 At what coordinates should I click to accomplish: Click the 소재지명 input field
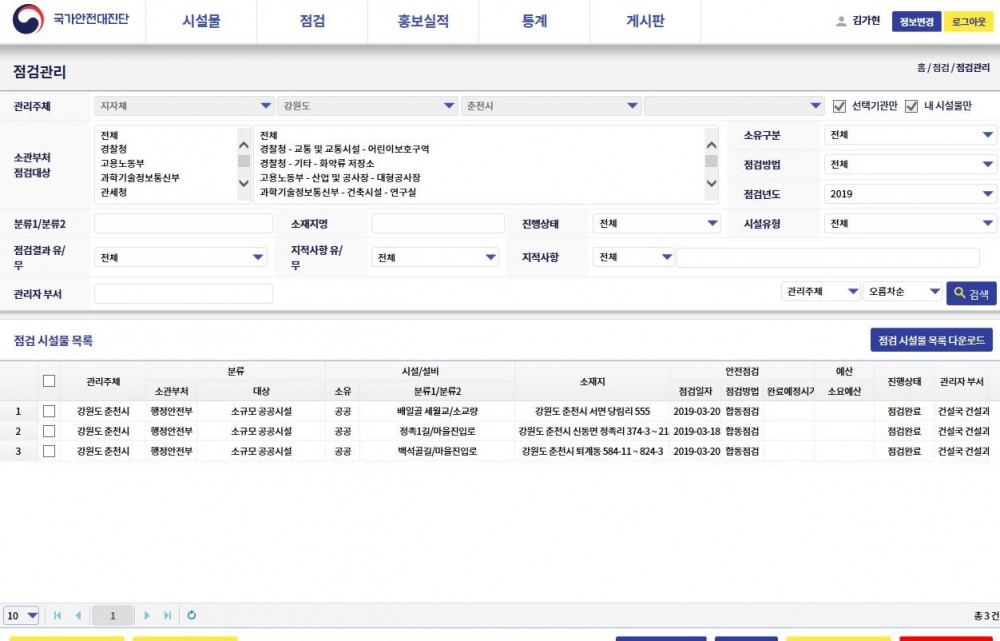coord(438,223)
